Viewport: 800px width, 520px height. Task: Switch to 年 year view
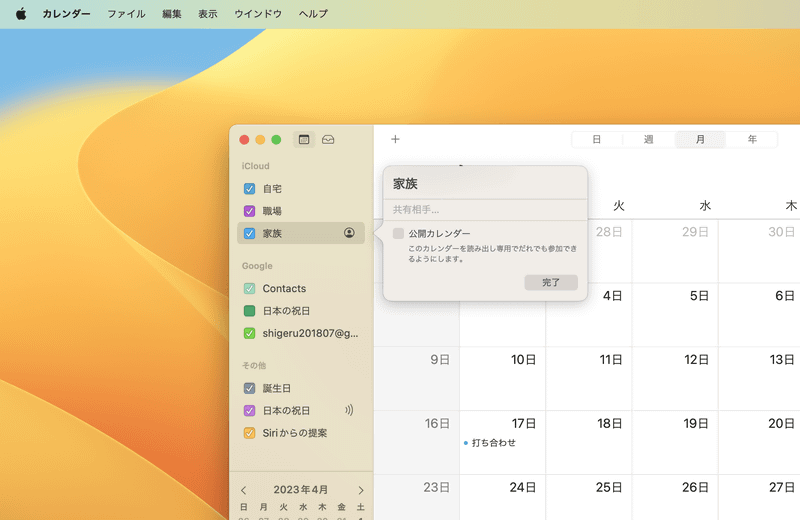752,139
